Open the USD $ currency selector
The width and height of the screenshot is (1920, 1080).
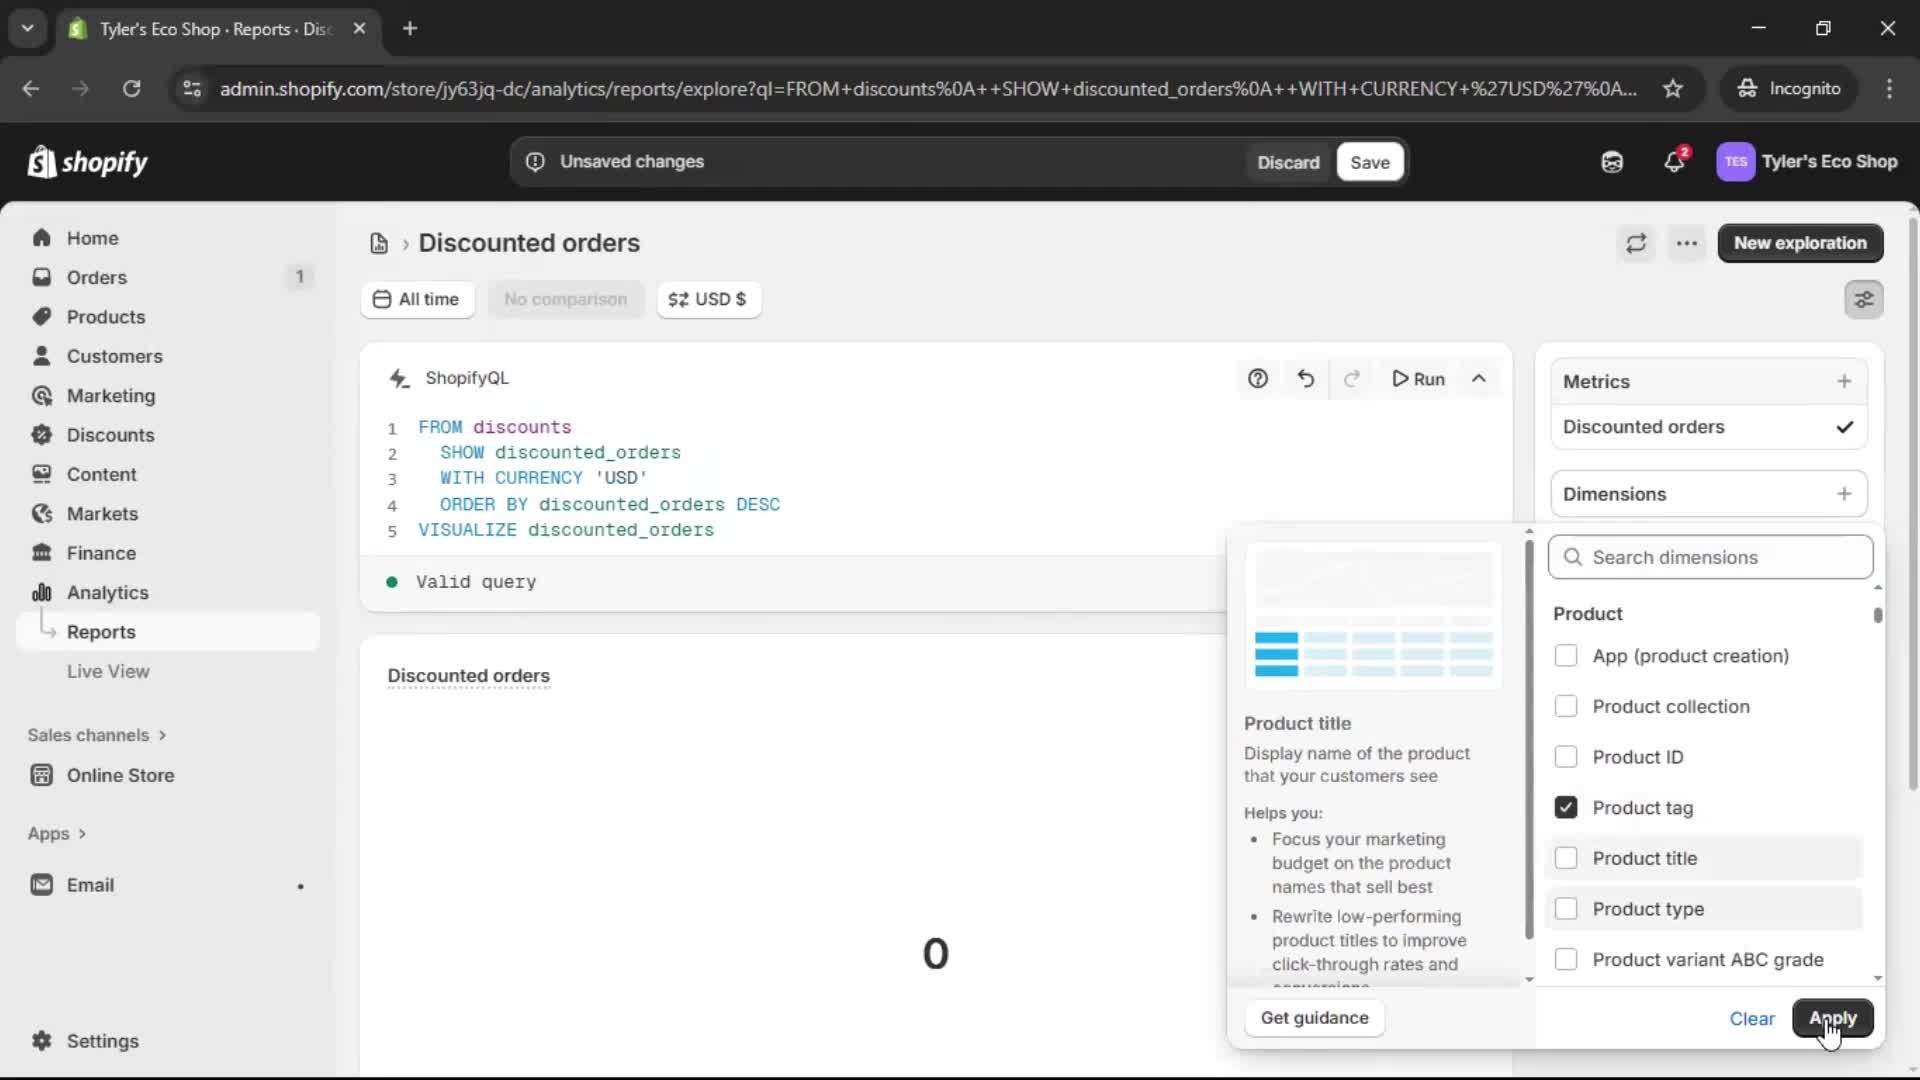[x=708, y=299]
